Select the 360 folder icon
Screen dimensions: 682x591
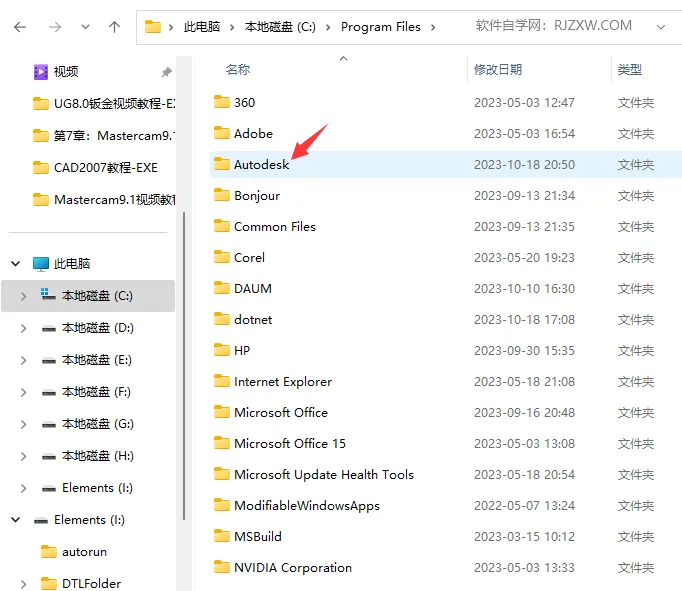[x=221, y=102]
